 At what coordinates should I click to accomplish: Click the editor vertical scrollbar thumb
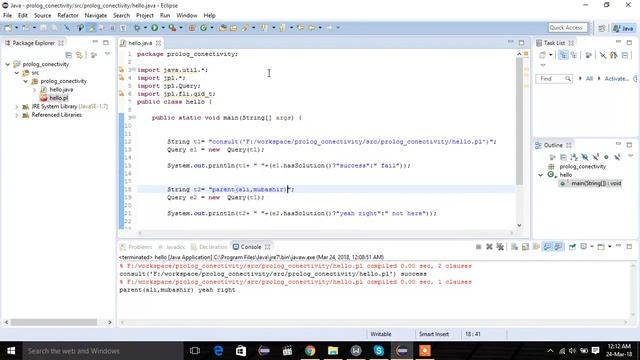click(519, 121)
